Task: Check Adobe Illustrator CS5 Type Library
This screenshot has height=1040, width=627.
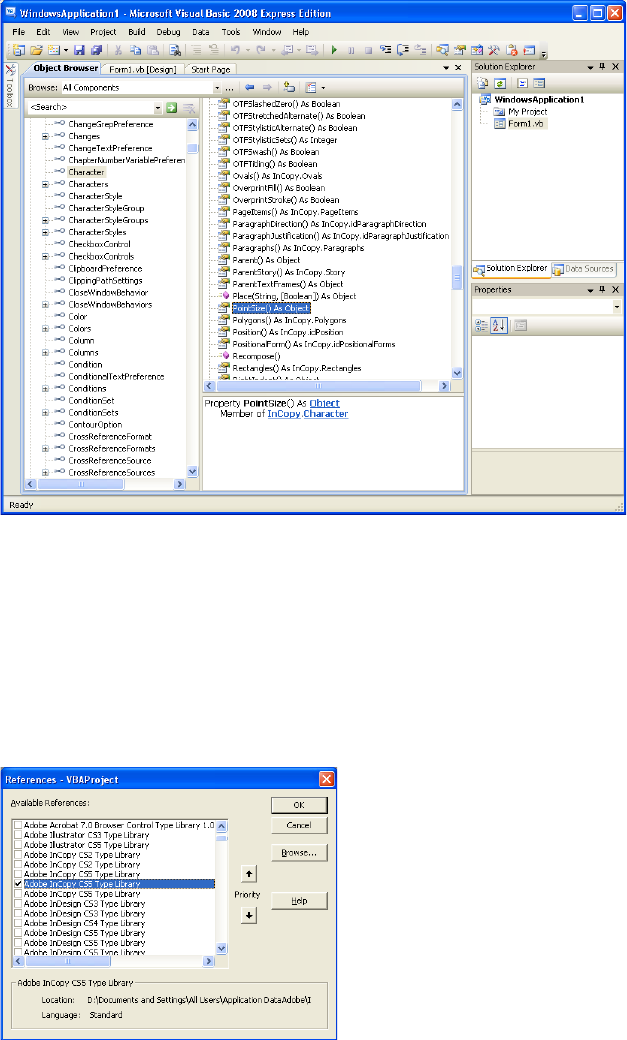Action: [18, 845]
